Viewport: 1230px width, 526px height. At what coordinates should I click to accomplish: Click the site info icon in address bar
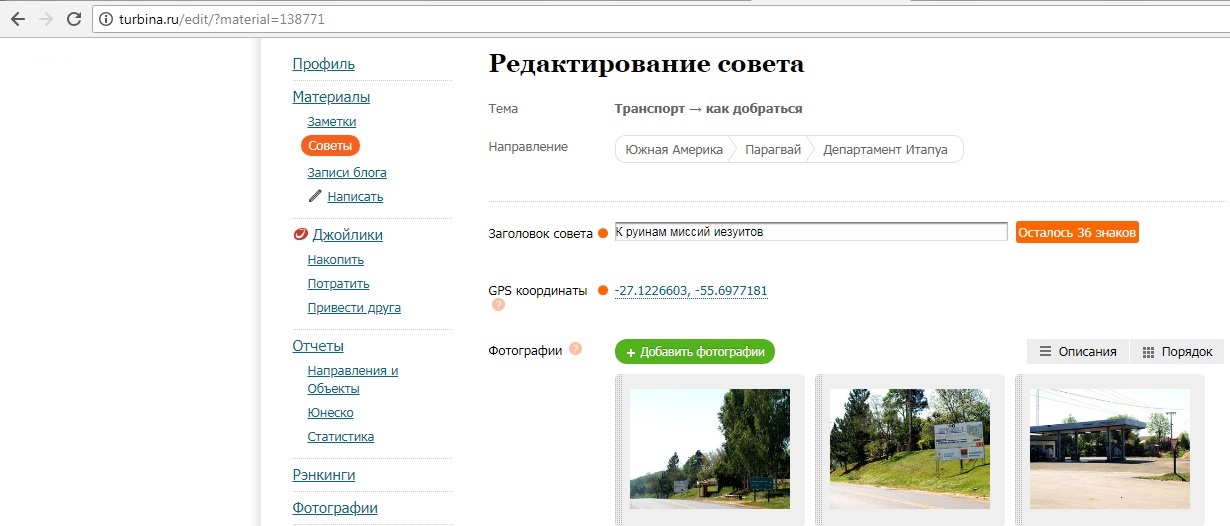106,19
